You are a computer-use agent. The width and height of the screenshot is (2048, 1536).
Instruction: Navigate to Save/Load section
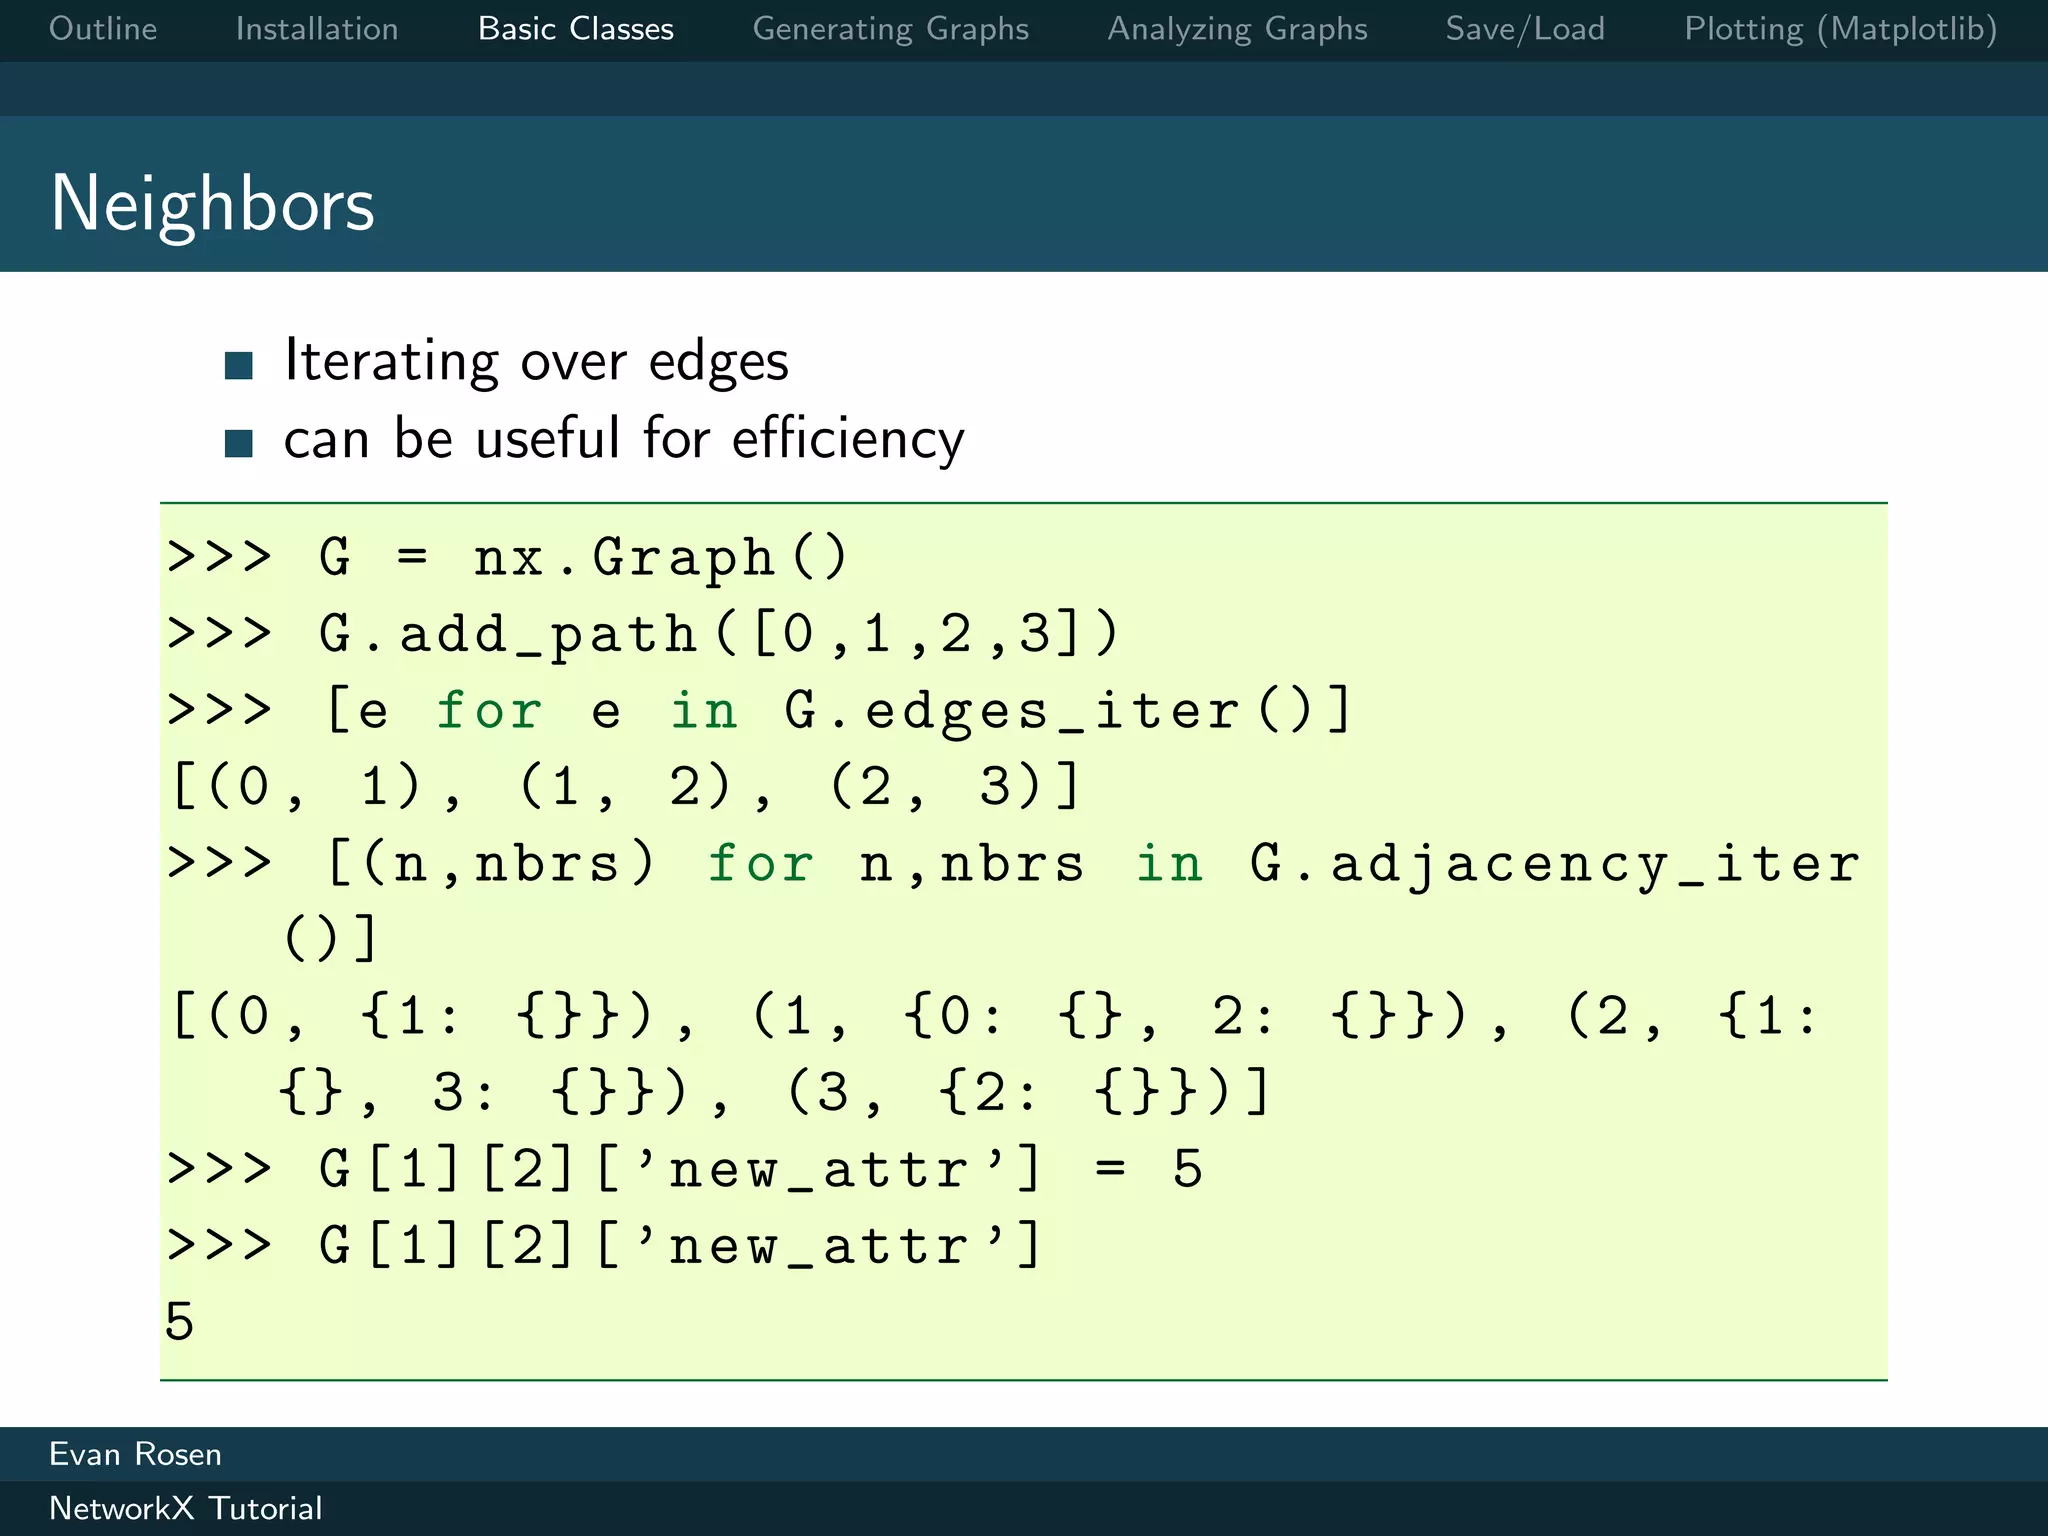click(1525, 30)
